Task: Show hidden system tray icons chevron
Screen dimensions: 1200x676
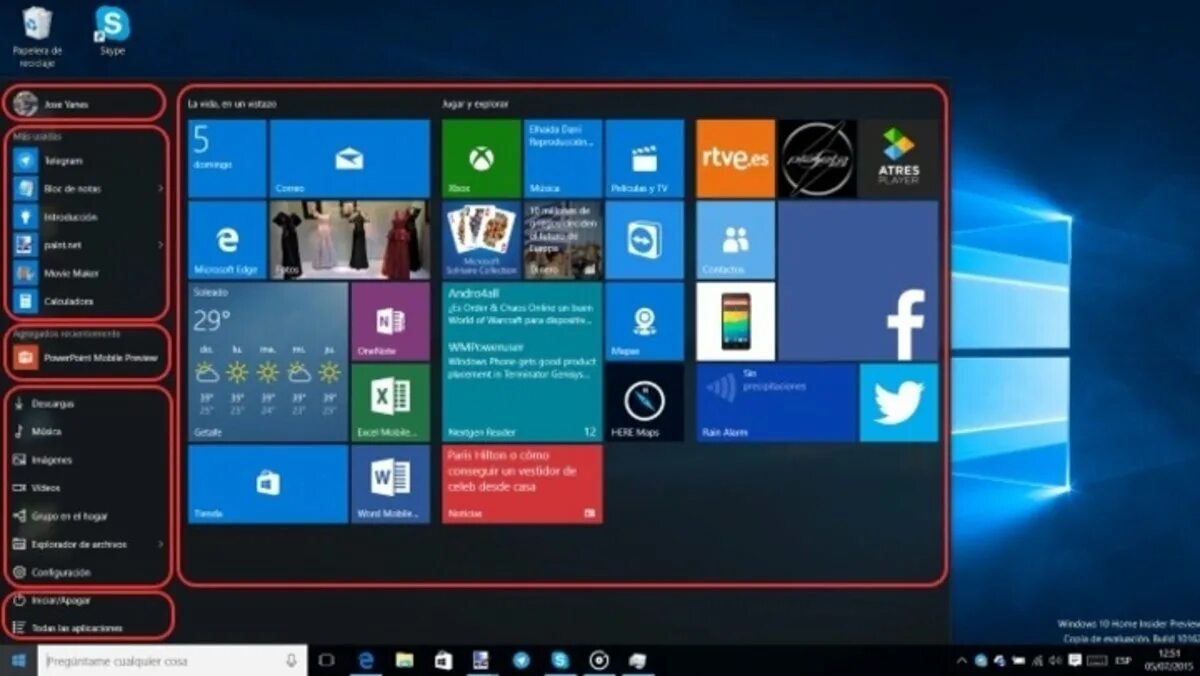Action: (x=962, y=660)
